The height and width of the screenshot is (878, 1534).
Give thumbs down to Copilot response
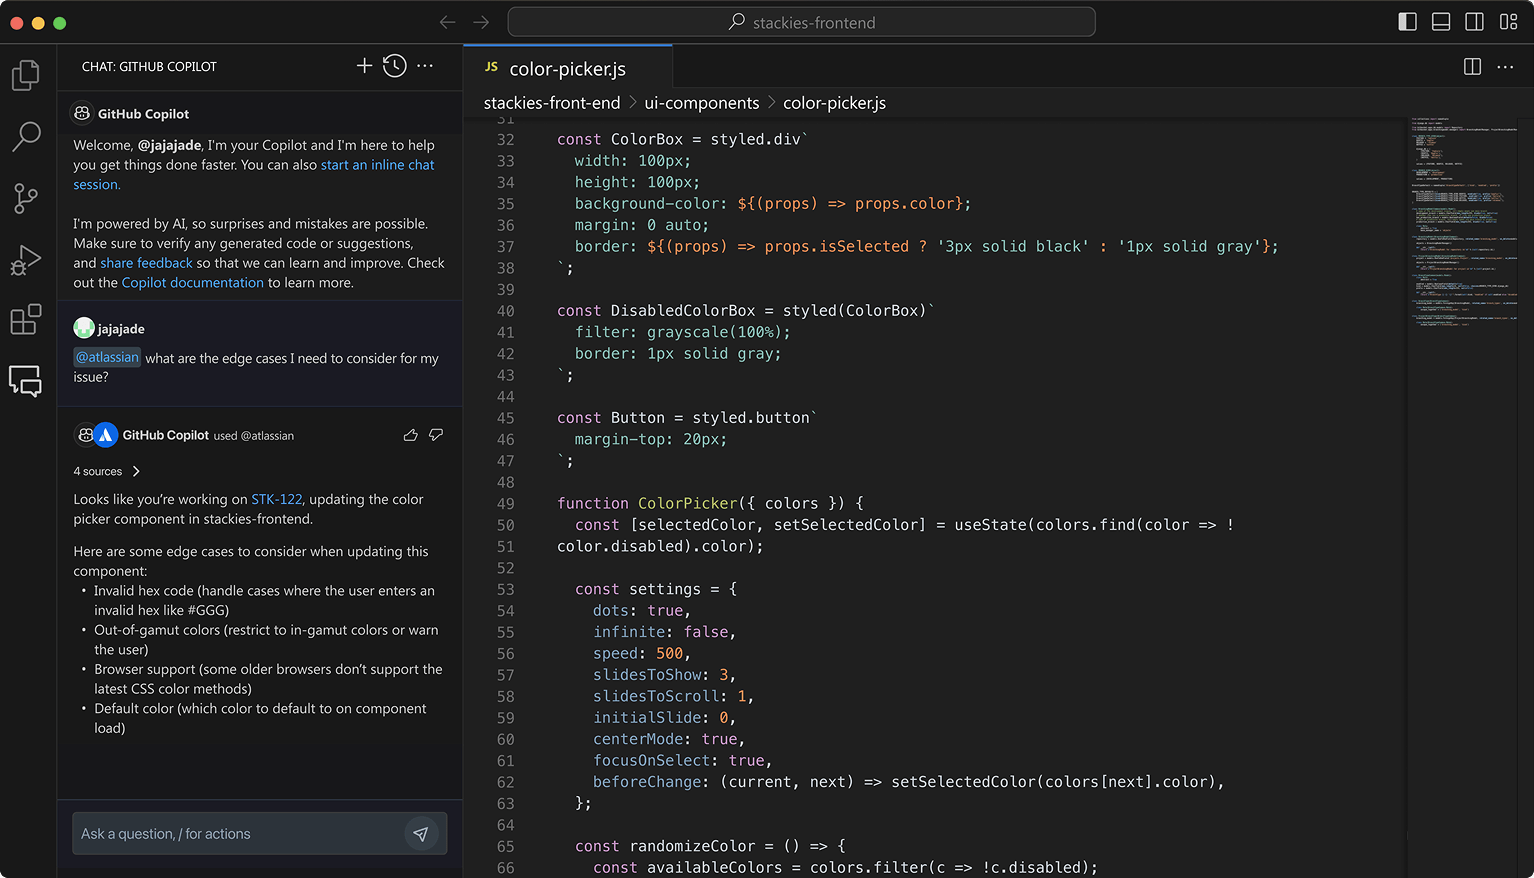click(x=436, y=435)
